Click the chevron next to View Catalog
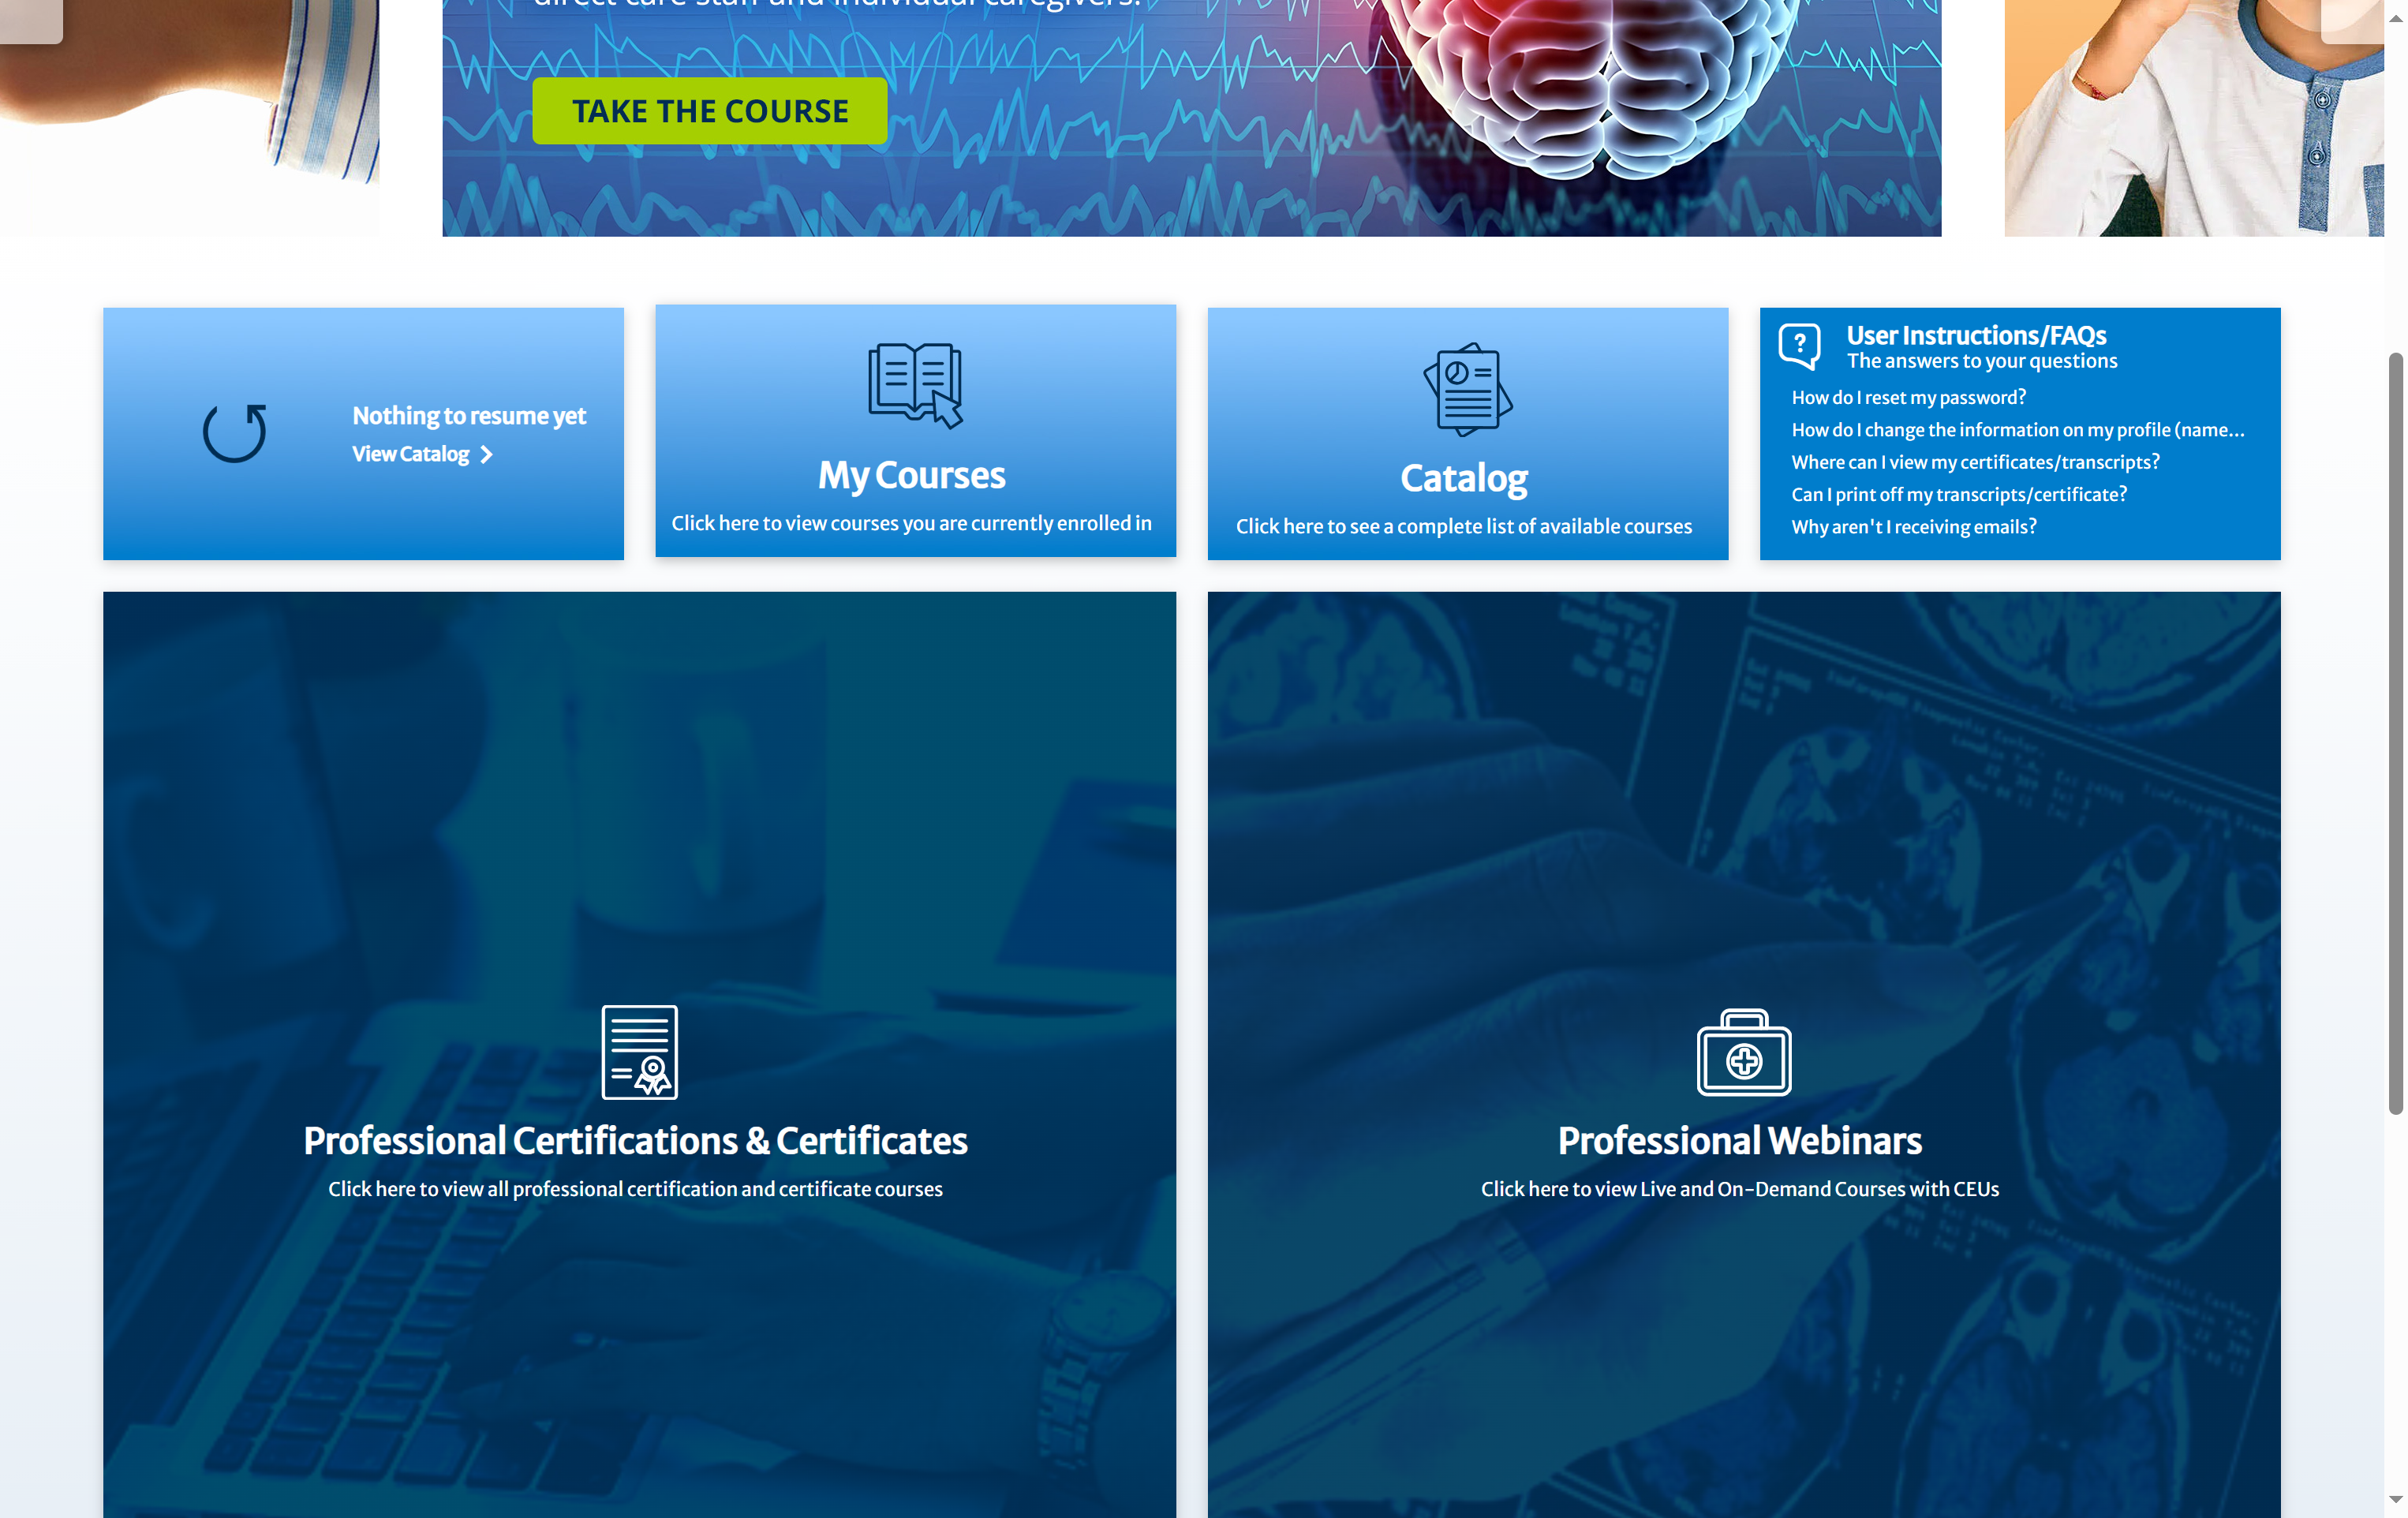Image resolution: width=2408 pixels, height=1518 pixels. pyautogui.click(x=487, y=454)
